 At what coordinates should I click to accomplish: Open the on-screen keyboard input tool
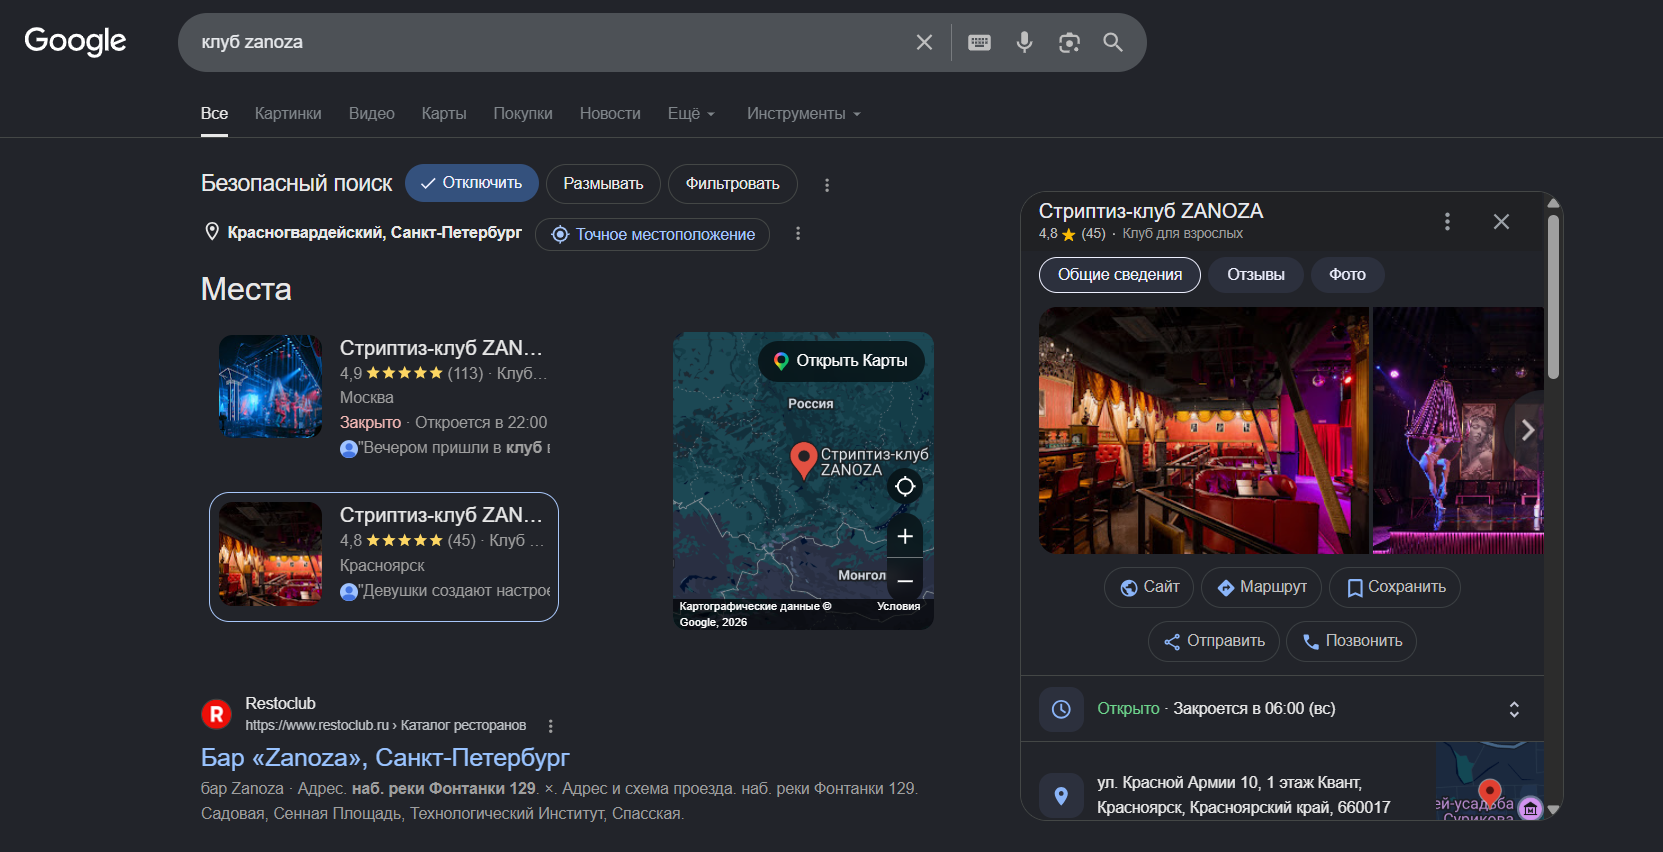tap(979, 42)
